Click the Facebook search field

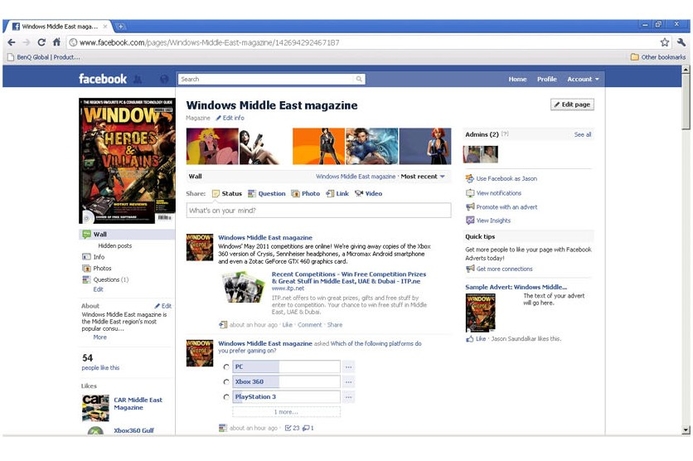[x=267, y=79]
